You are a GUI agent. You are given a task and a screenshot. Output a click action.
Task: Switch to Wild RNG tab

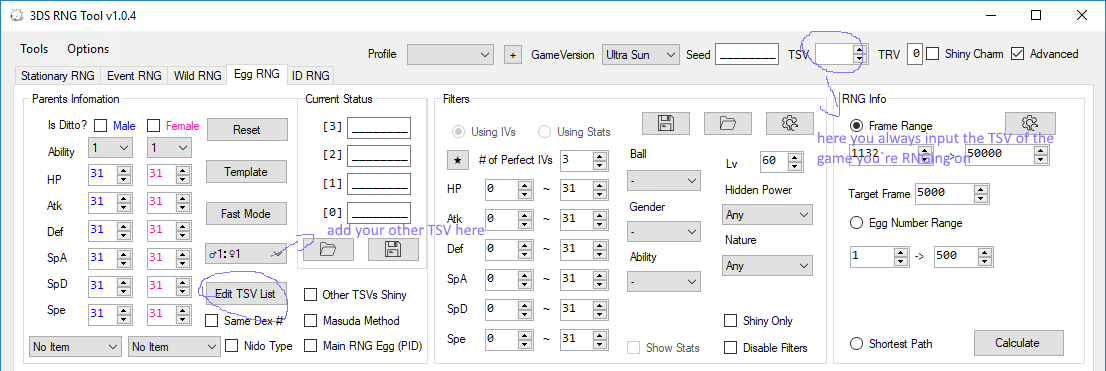coord(197,75)
